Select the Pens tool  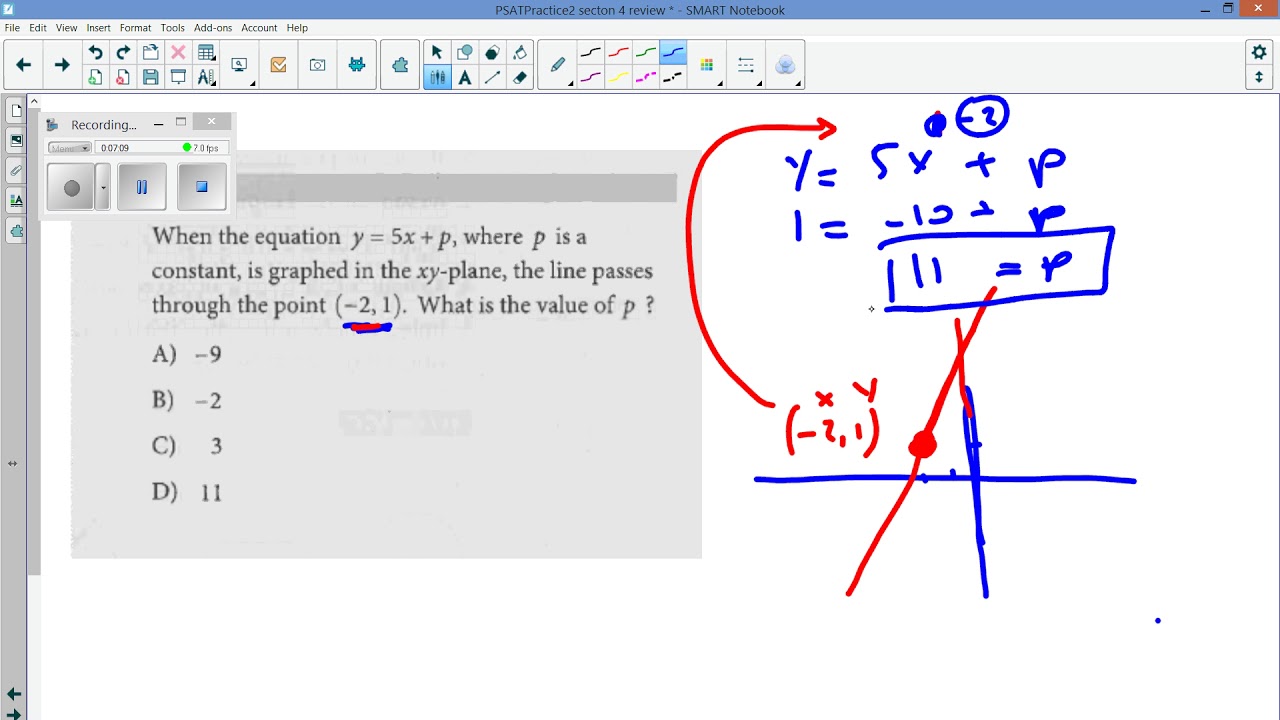pos(436,77)
